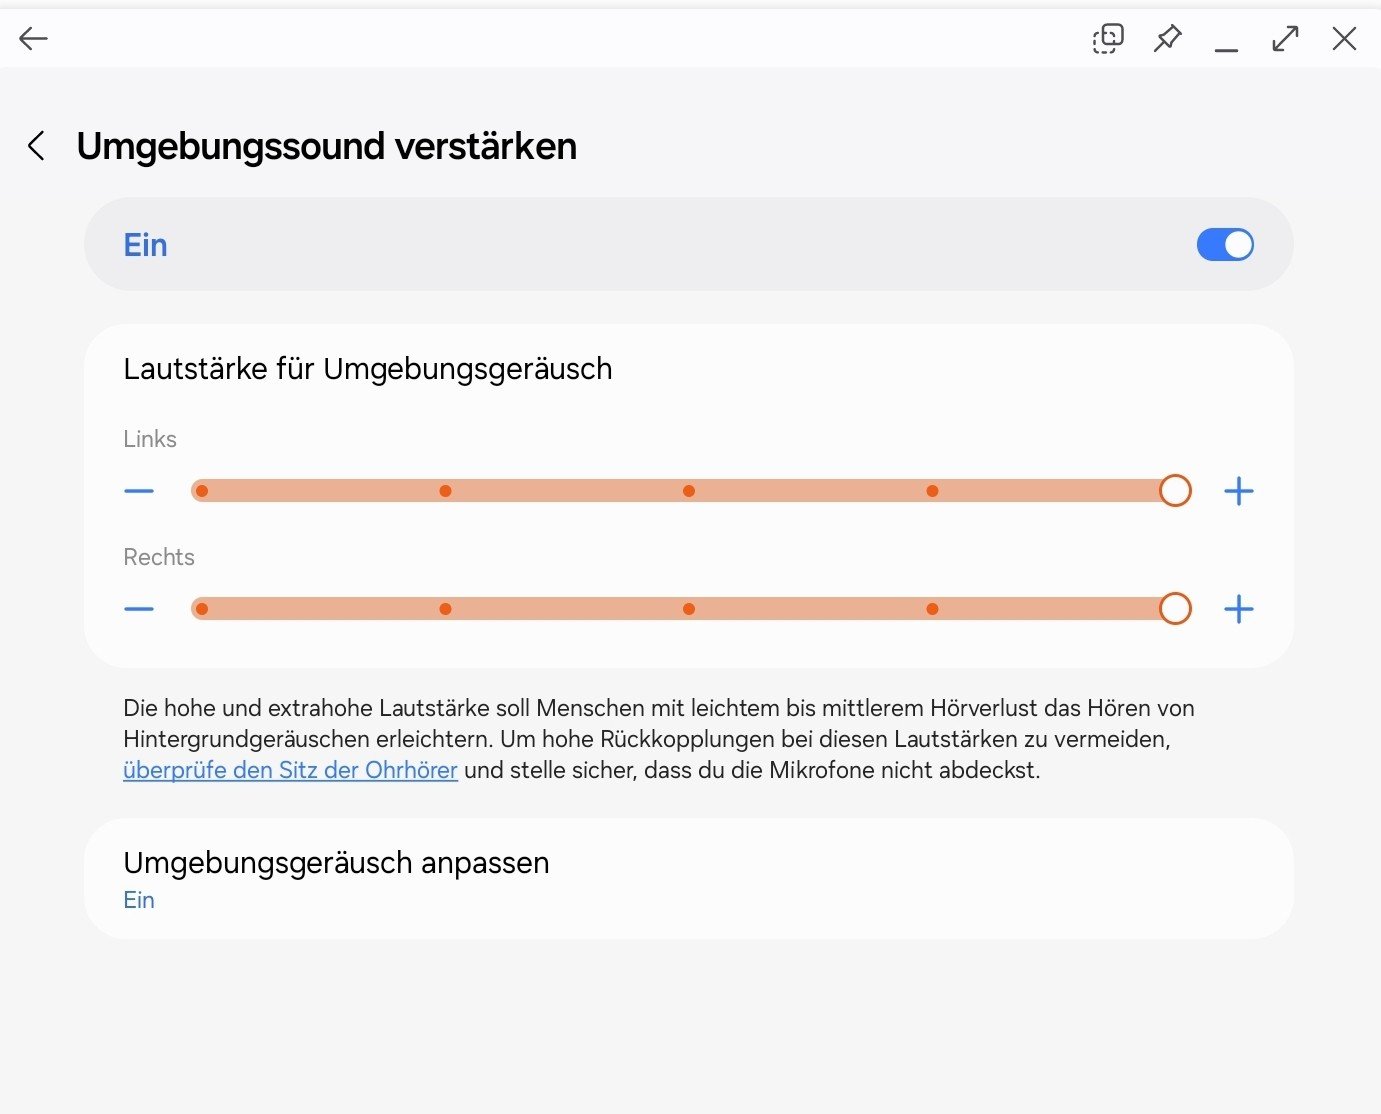Set Links slider to the middle dot
This screenshot has height=1114, width=1381.
coord(689,491)
